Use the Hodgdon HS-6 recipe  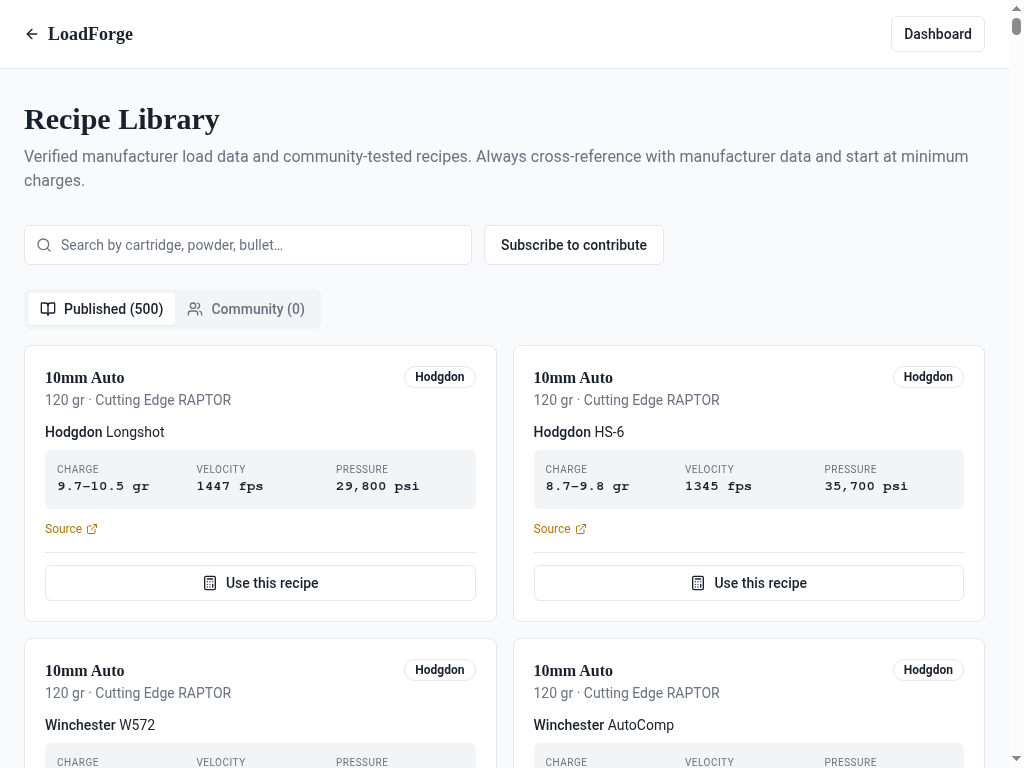(x=748, y=583)
